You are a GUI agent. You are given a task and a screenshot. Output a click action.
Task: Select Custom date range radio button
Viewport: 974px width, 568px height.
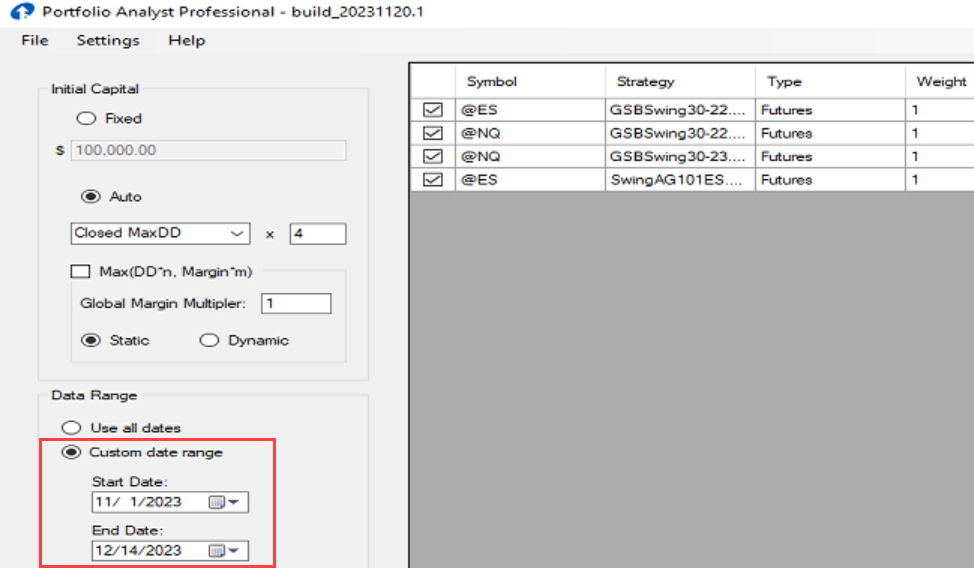tap(71, 452)
